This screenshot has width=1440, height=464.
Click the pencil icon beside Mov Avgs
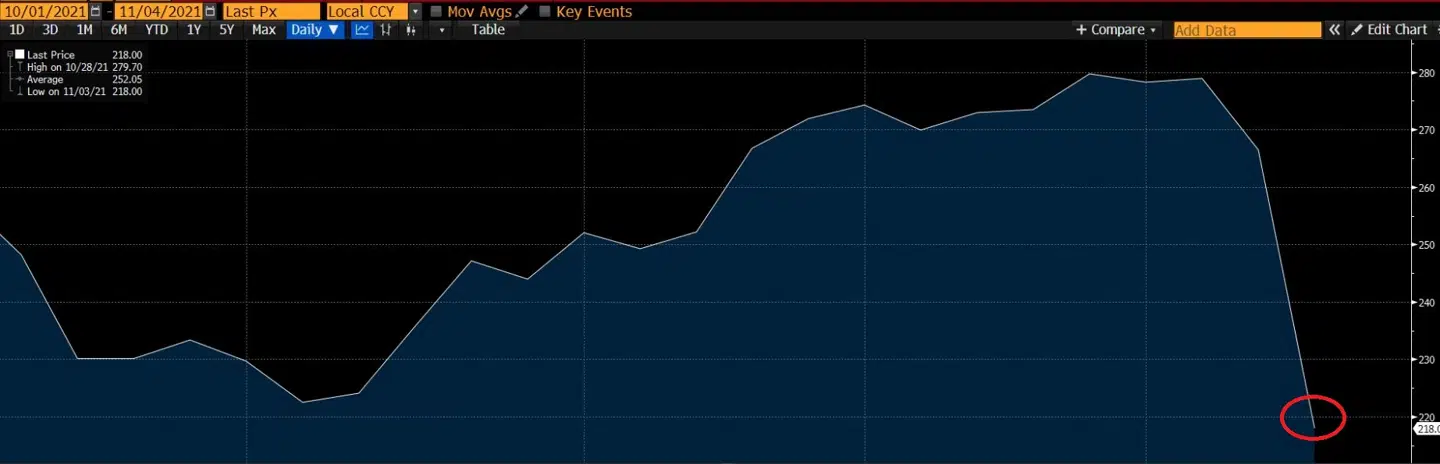(x=521, y=12)
